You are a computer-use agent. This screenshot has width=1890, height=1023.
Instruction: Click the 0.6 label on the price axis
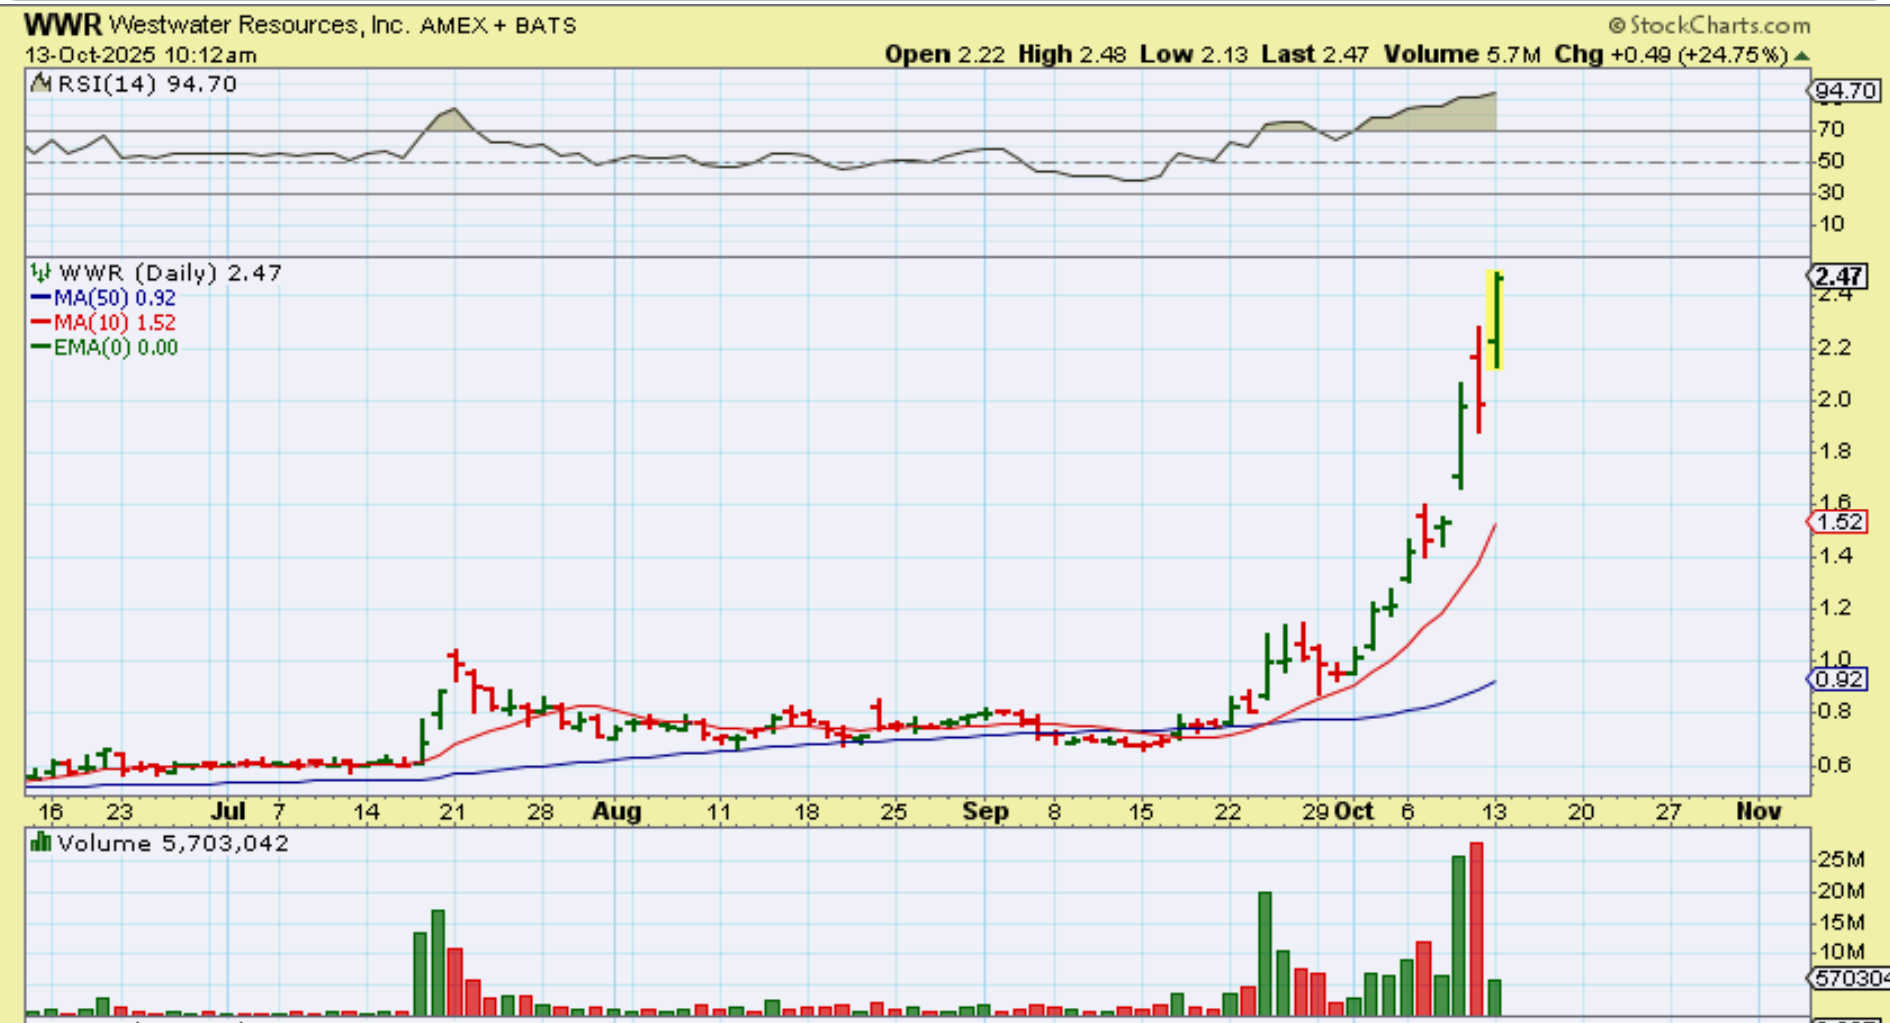(1835, 765)
